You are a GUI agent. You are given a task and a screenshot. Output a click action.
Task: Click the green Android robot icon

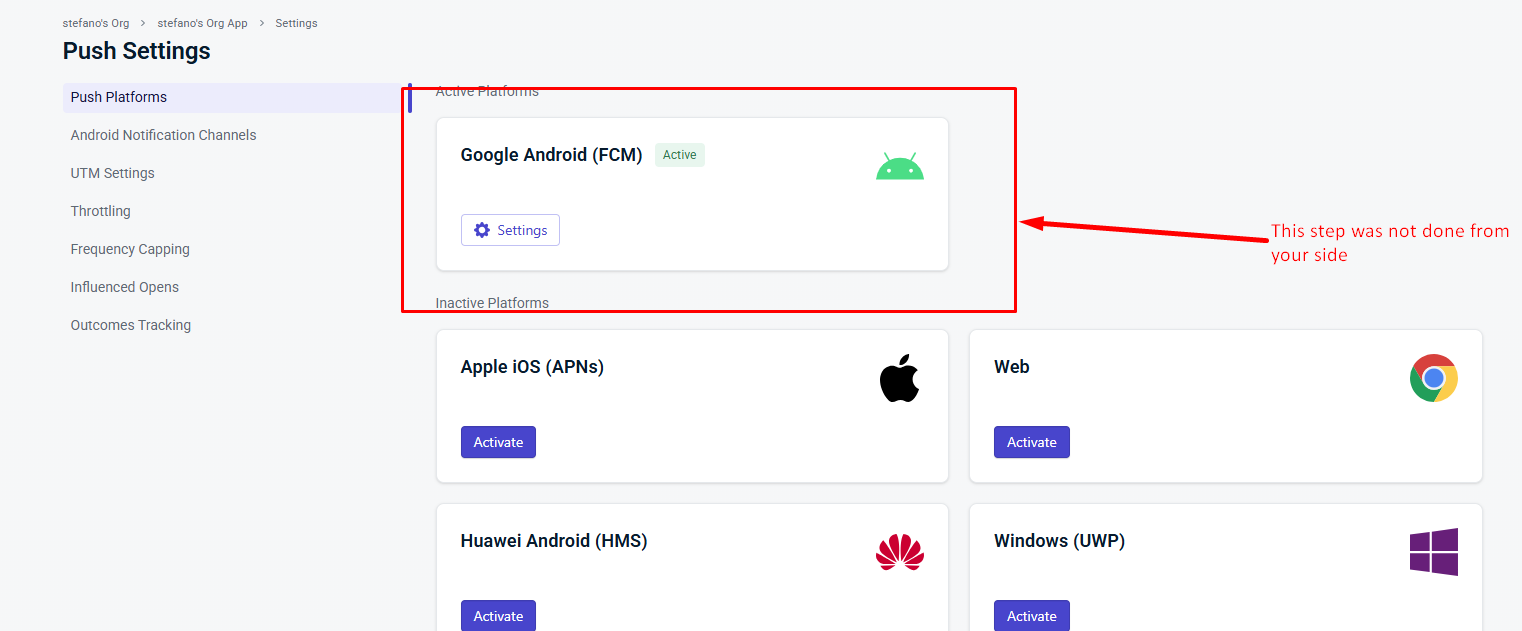click(900, 167)
